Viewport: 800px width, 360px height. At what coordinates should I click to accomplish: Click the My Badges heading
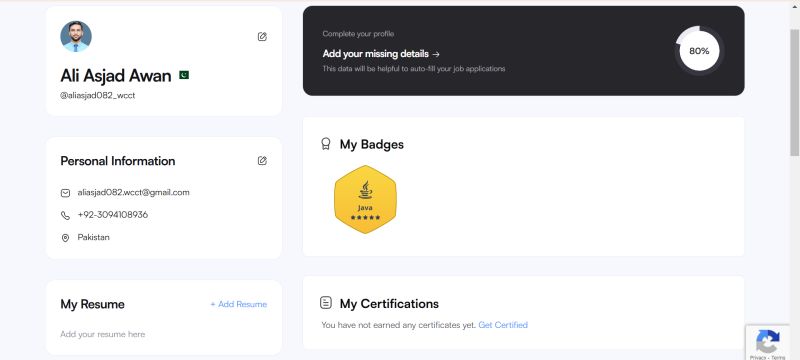[x=371, y=144]
